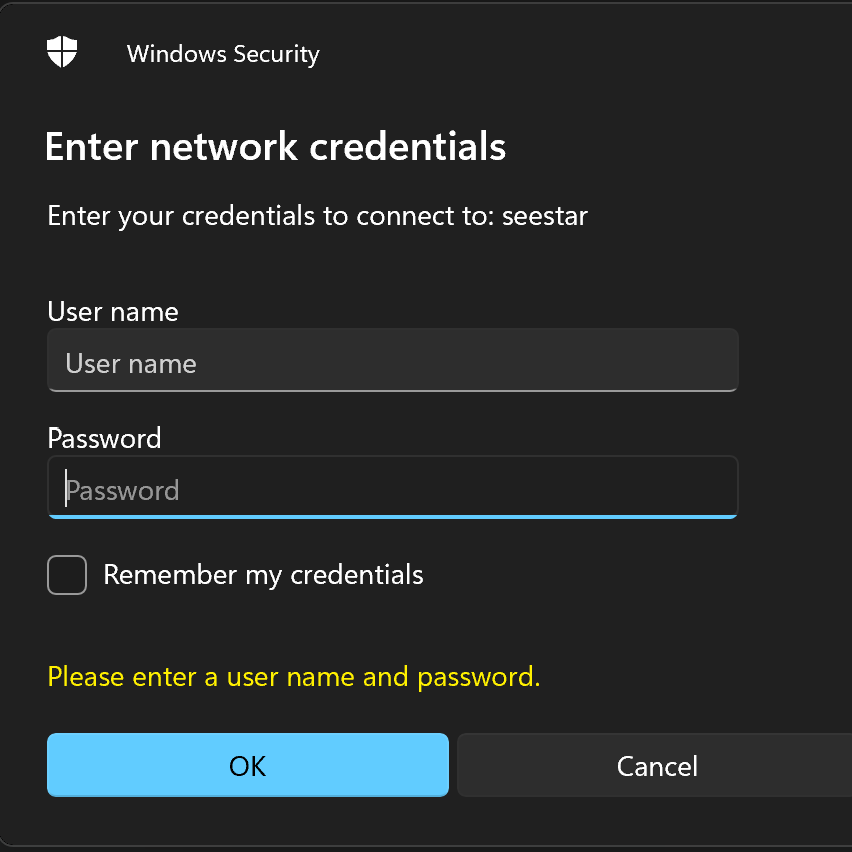Click the yellow 'Please enter a user name' warning

[x=293, y=677]
